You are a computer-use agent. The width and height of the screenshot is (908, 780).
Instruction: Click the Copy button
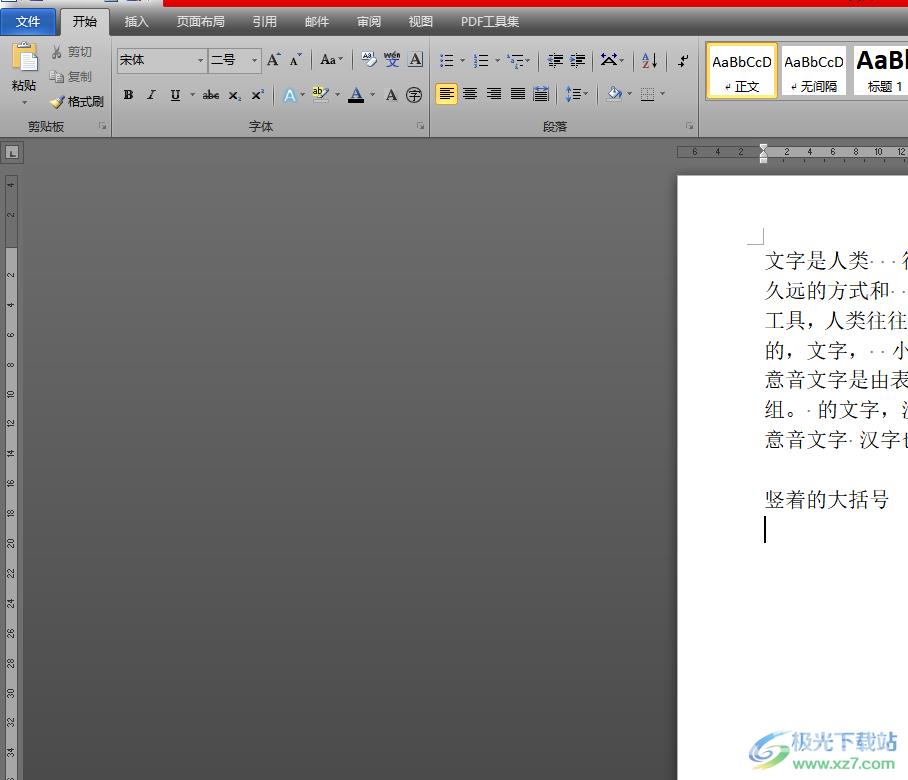pos(71,76)
